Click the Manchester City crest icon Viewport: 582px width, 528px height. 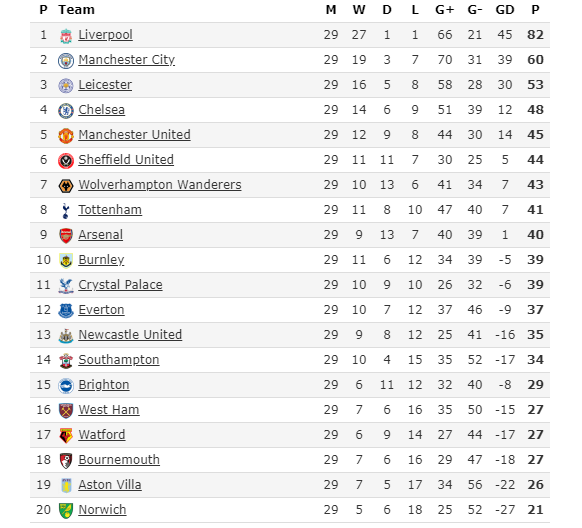66,60
